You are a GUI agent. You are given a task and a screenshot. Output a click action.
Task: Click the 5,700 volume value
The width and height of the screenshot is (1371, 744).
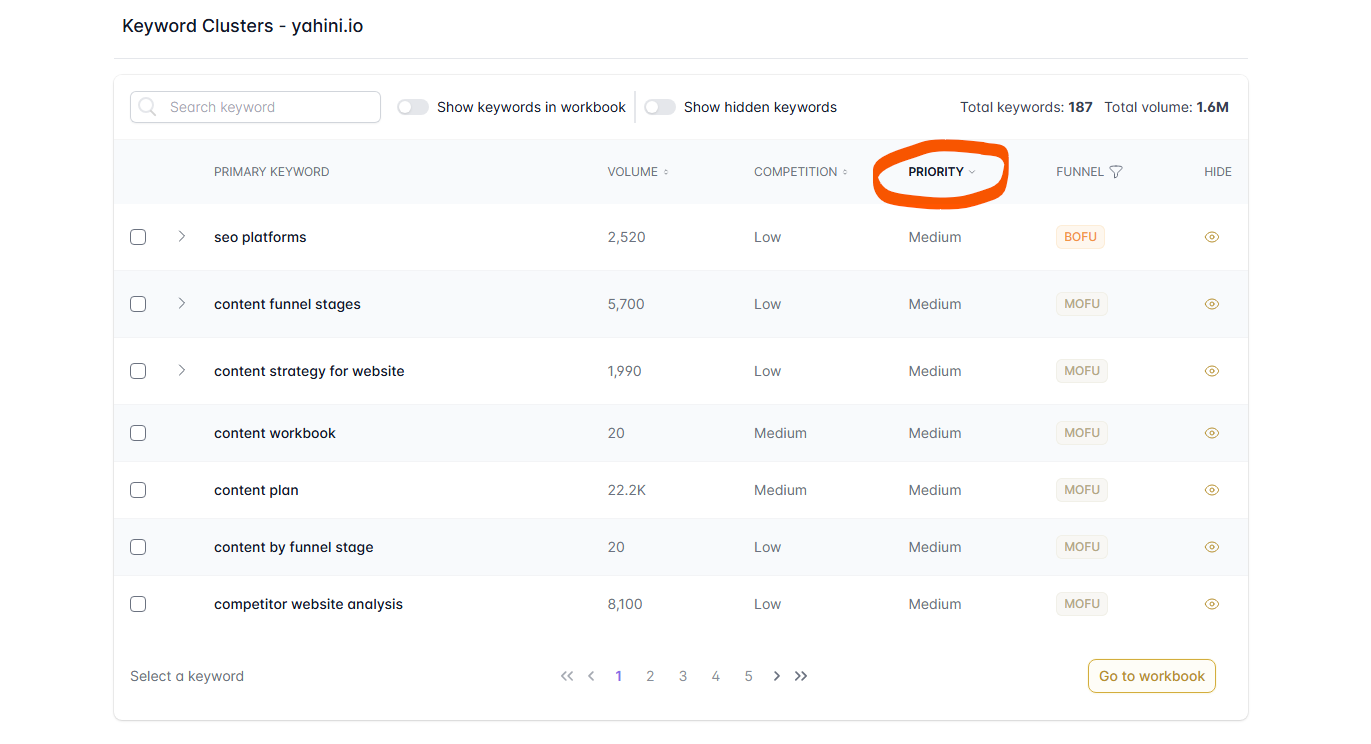point(626,304)
